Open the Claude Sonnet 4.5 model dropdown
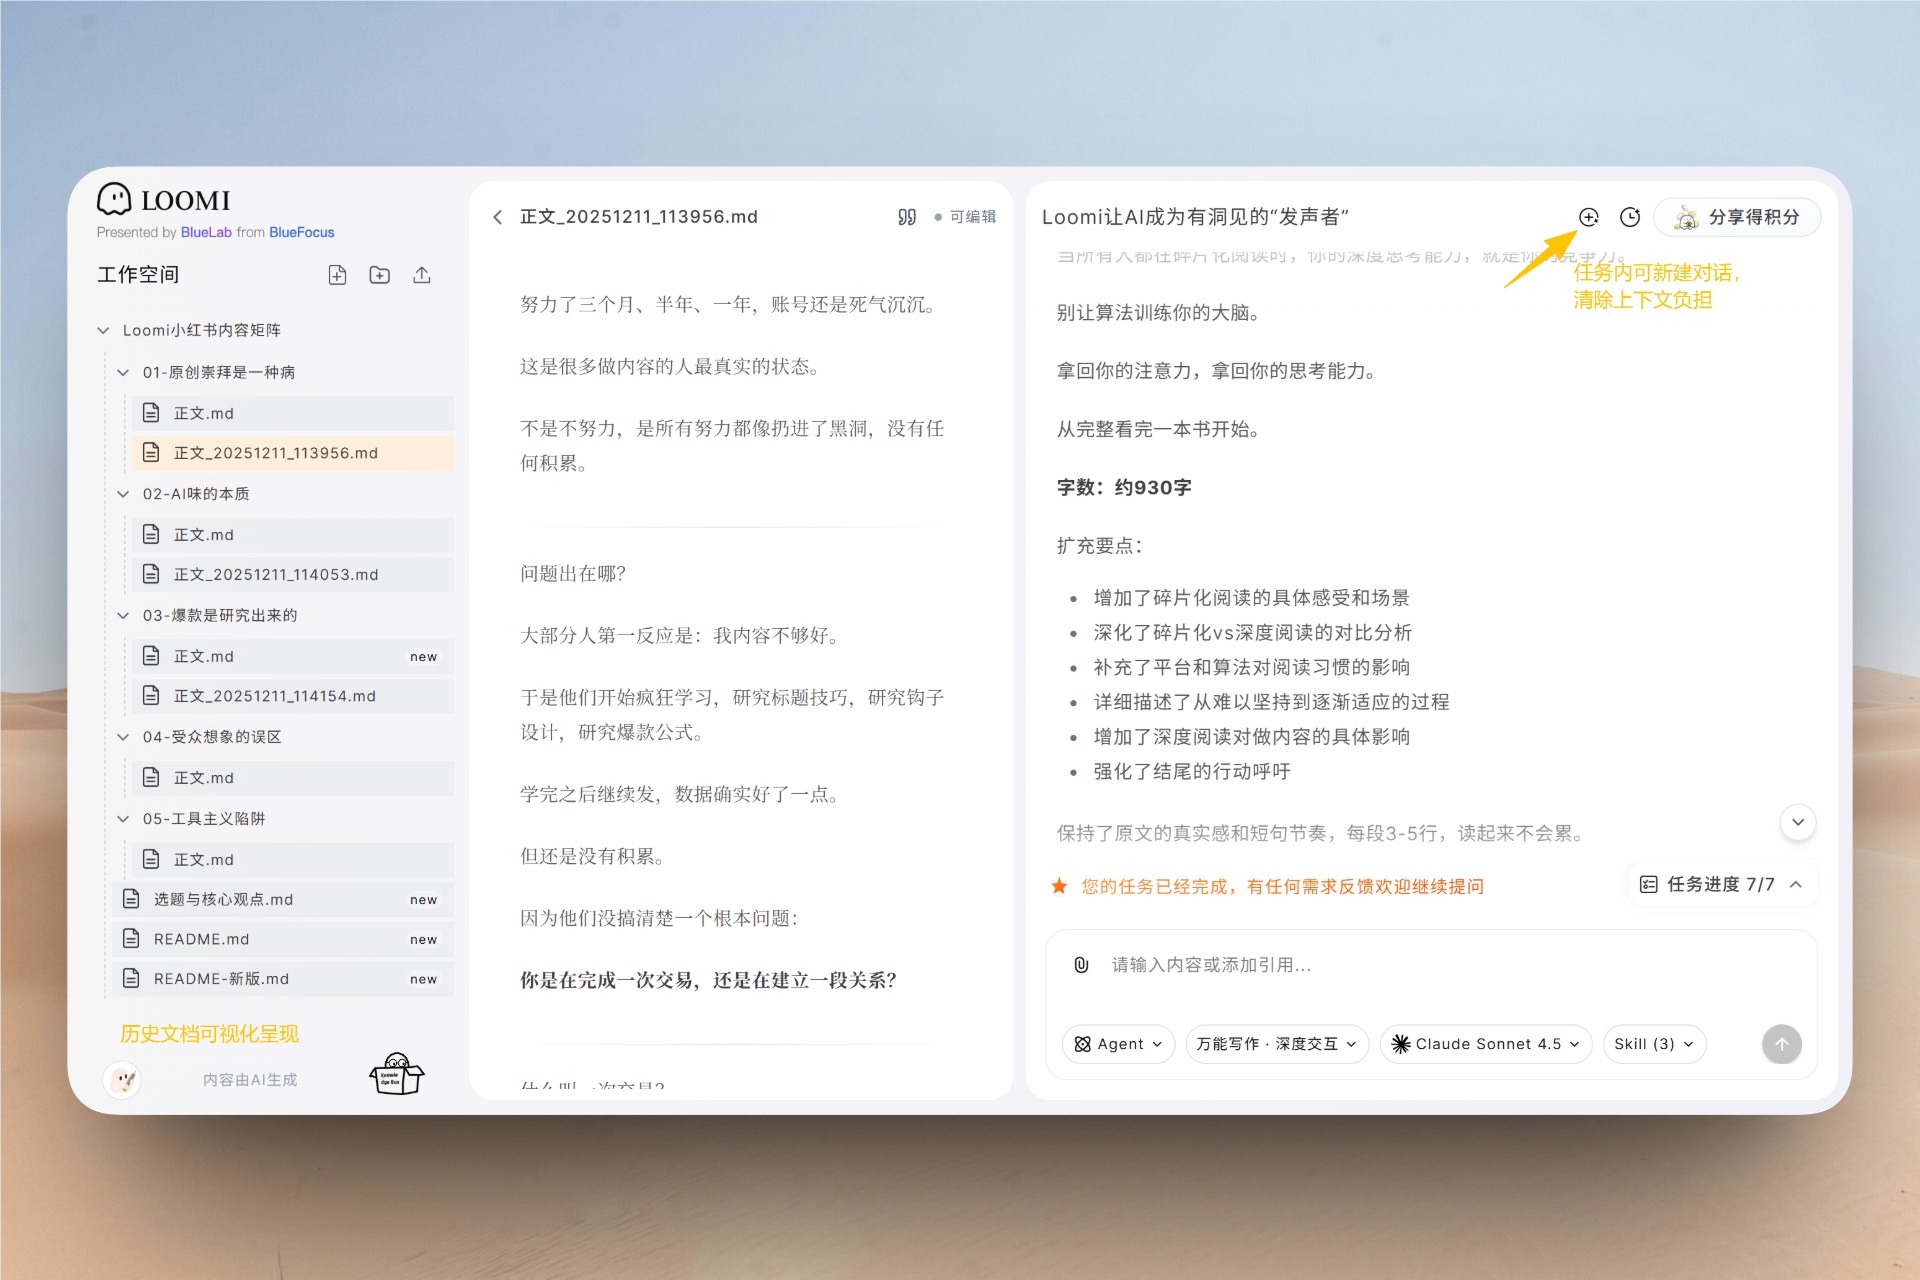Image resolution: width=1920 pixels, height=1280 pixels. [x=1484, y=1043]
